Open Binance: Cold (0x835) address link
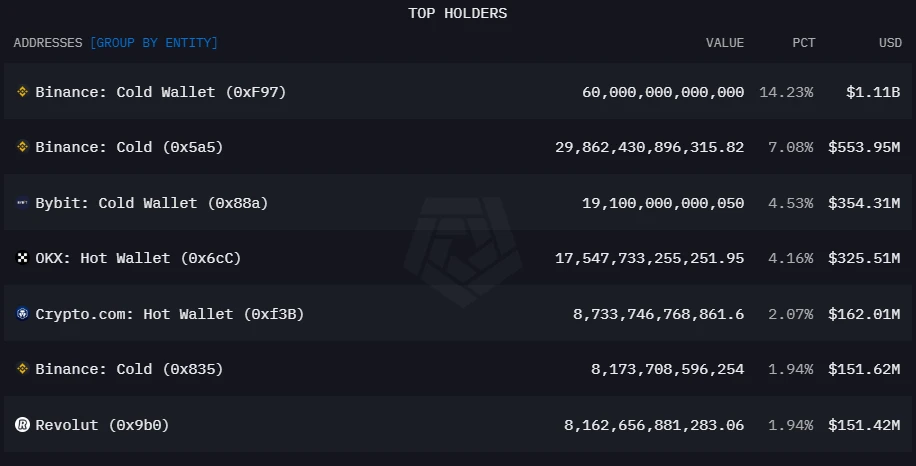This screenshot has height=466, width=916. tap(129, 369)
